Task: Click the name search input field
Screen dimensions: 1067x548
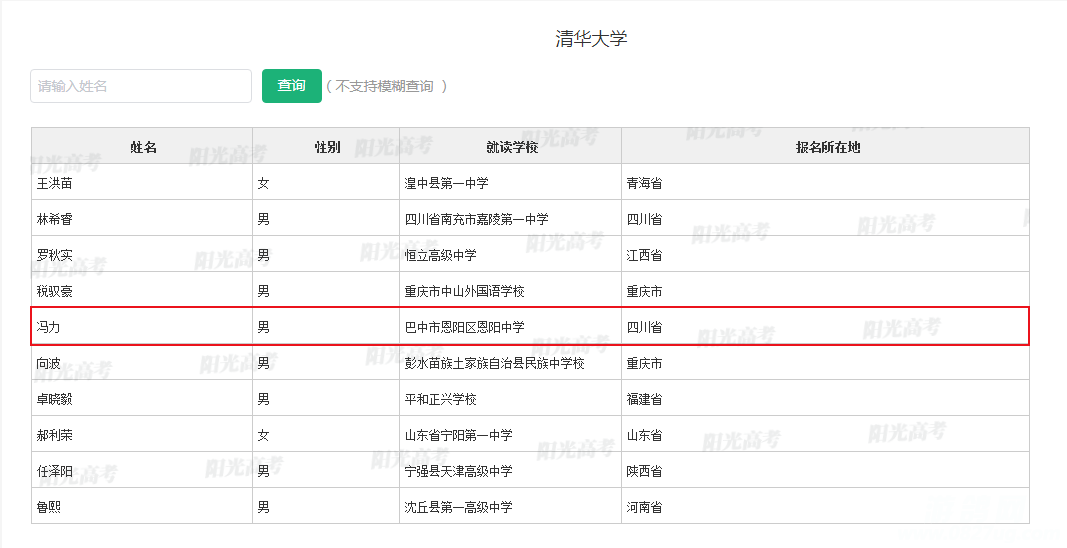Action: click(141, 86)
